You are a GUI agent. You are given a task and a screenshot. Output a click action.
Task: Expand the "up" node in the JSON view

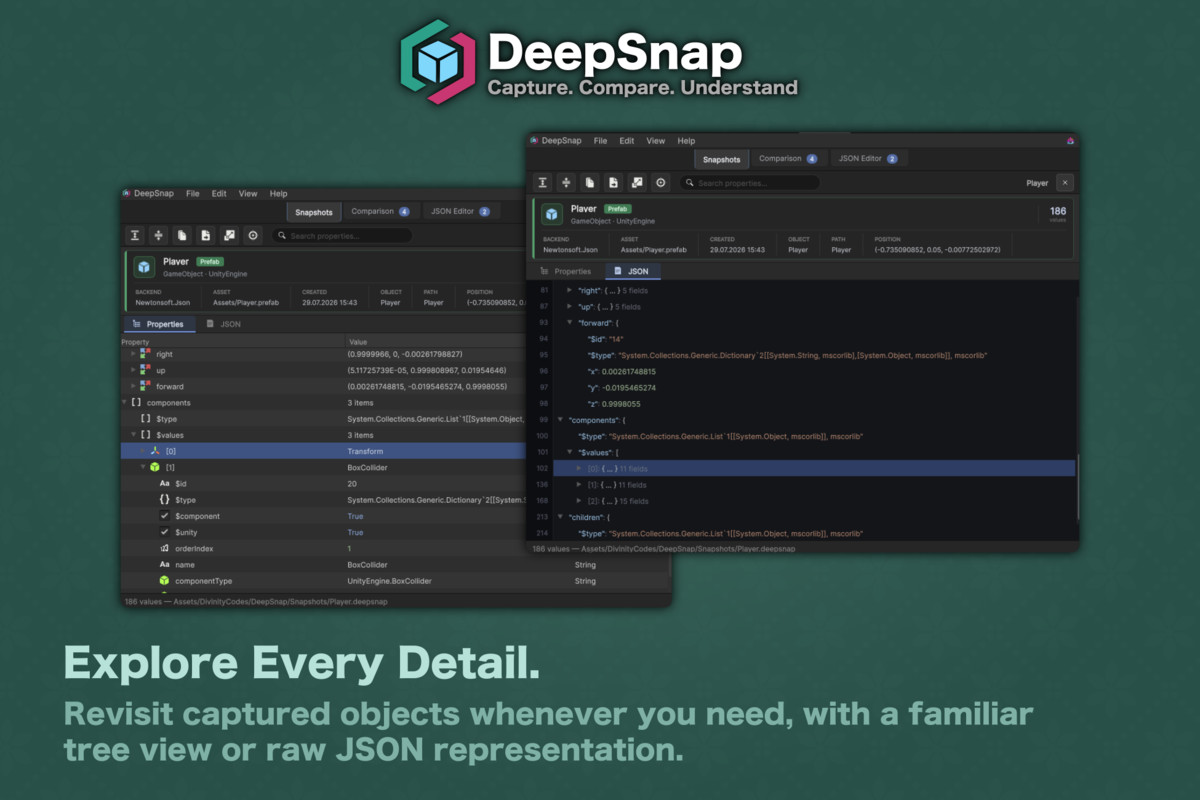click(x=569, y=306)
